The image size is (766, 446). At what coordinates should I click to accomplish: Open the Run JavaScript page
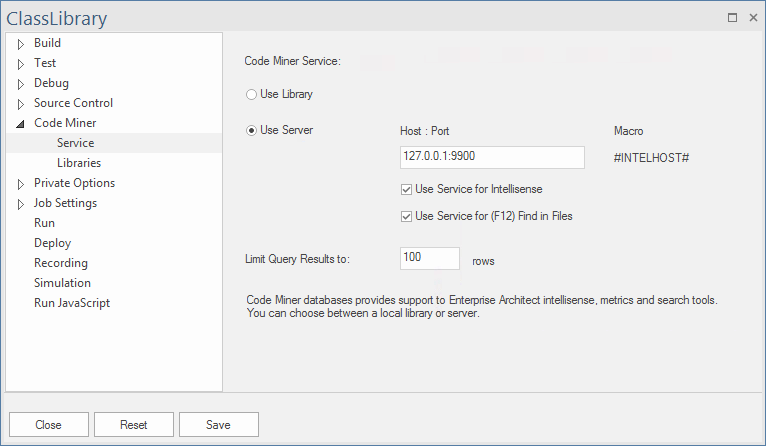(x=72, y=303)
